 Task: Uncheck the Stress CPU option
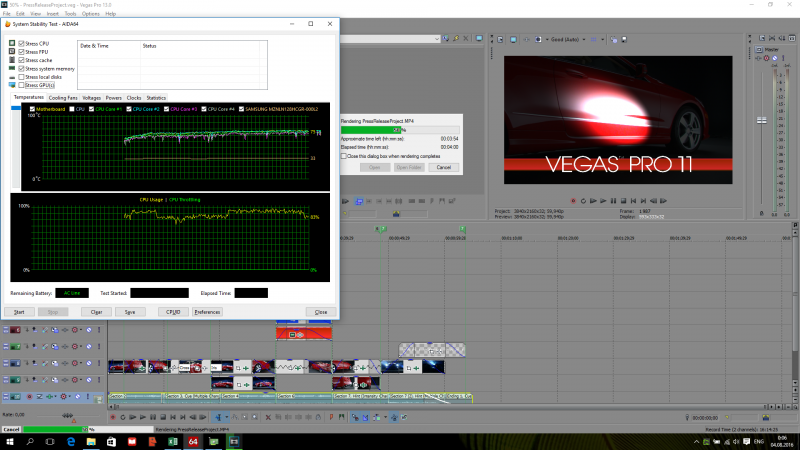pos(23,45)
